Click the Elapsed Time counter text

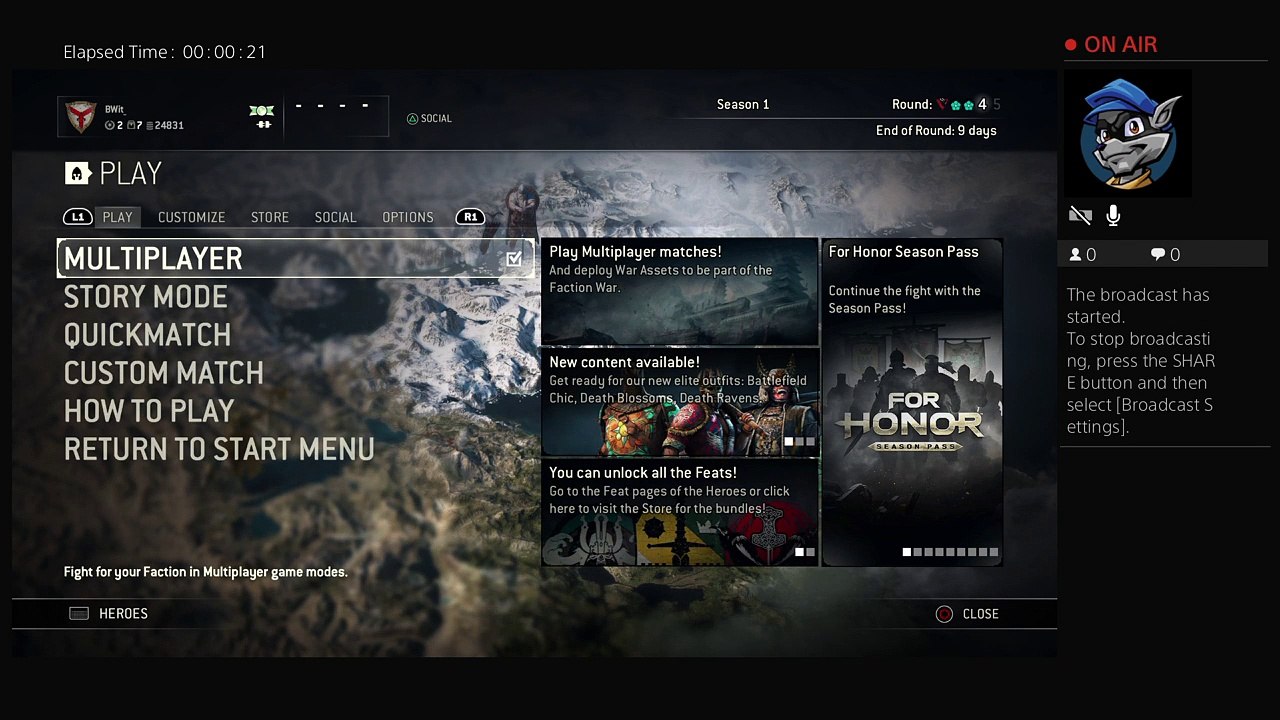(165, 52)
